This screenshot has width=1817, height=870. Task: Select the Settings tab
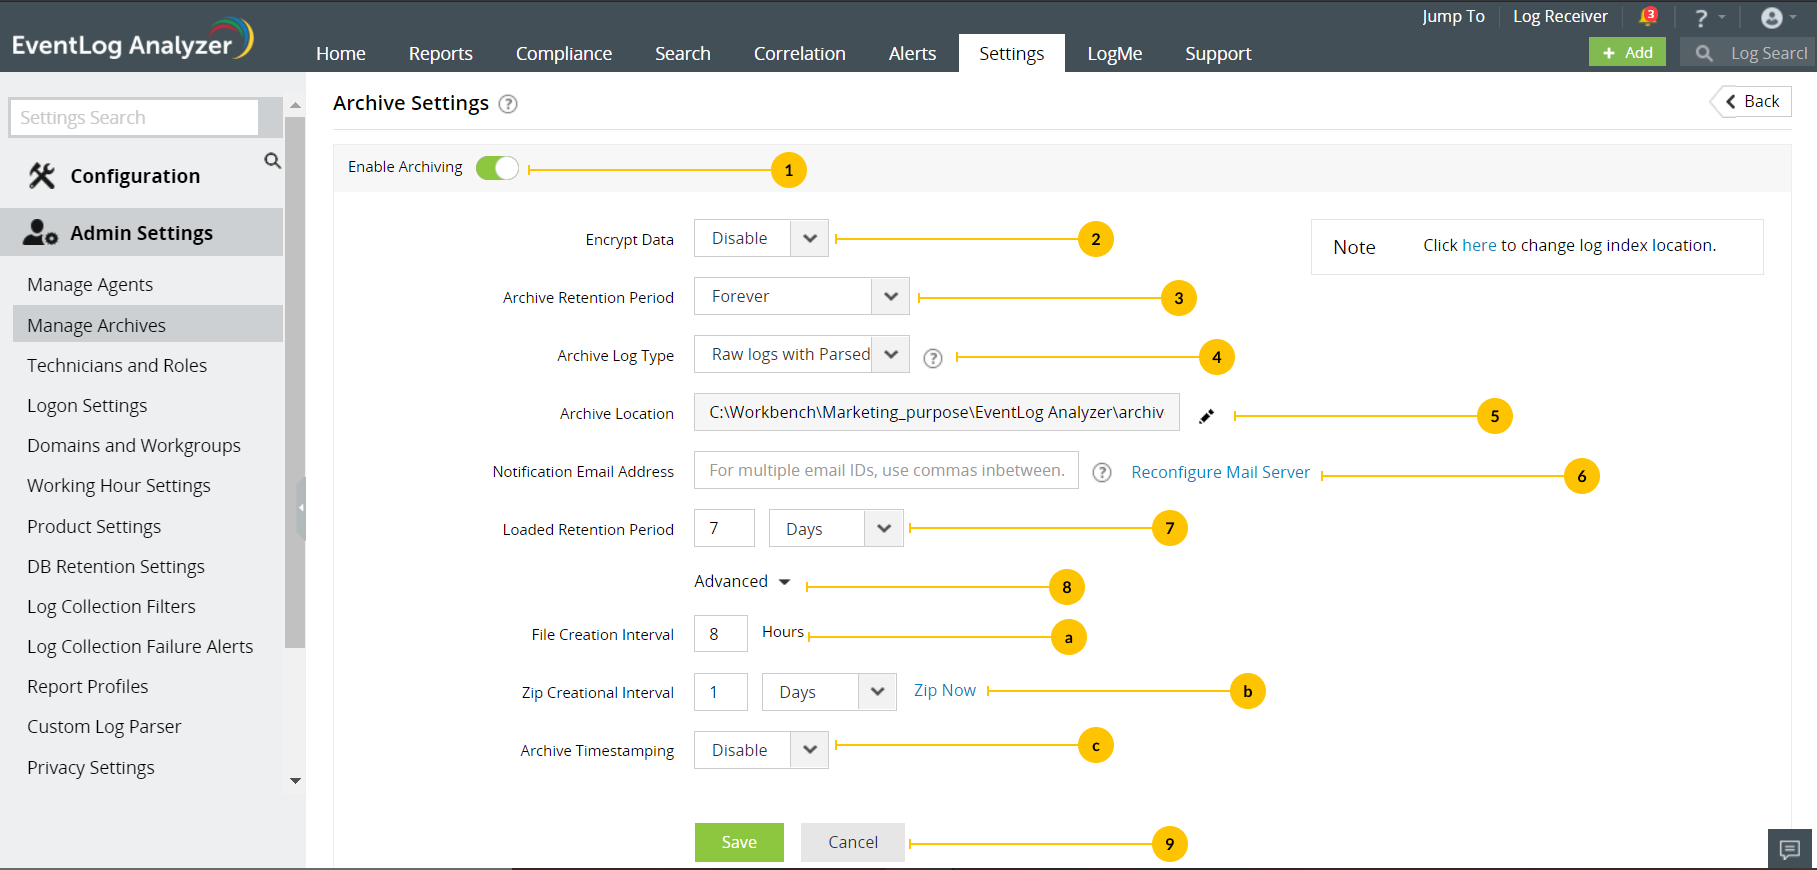tap(1012, 53)
